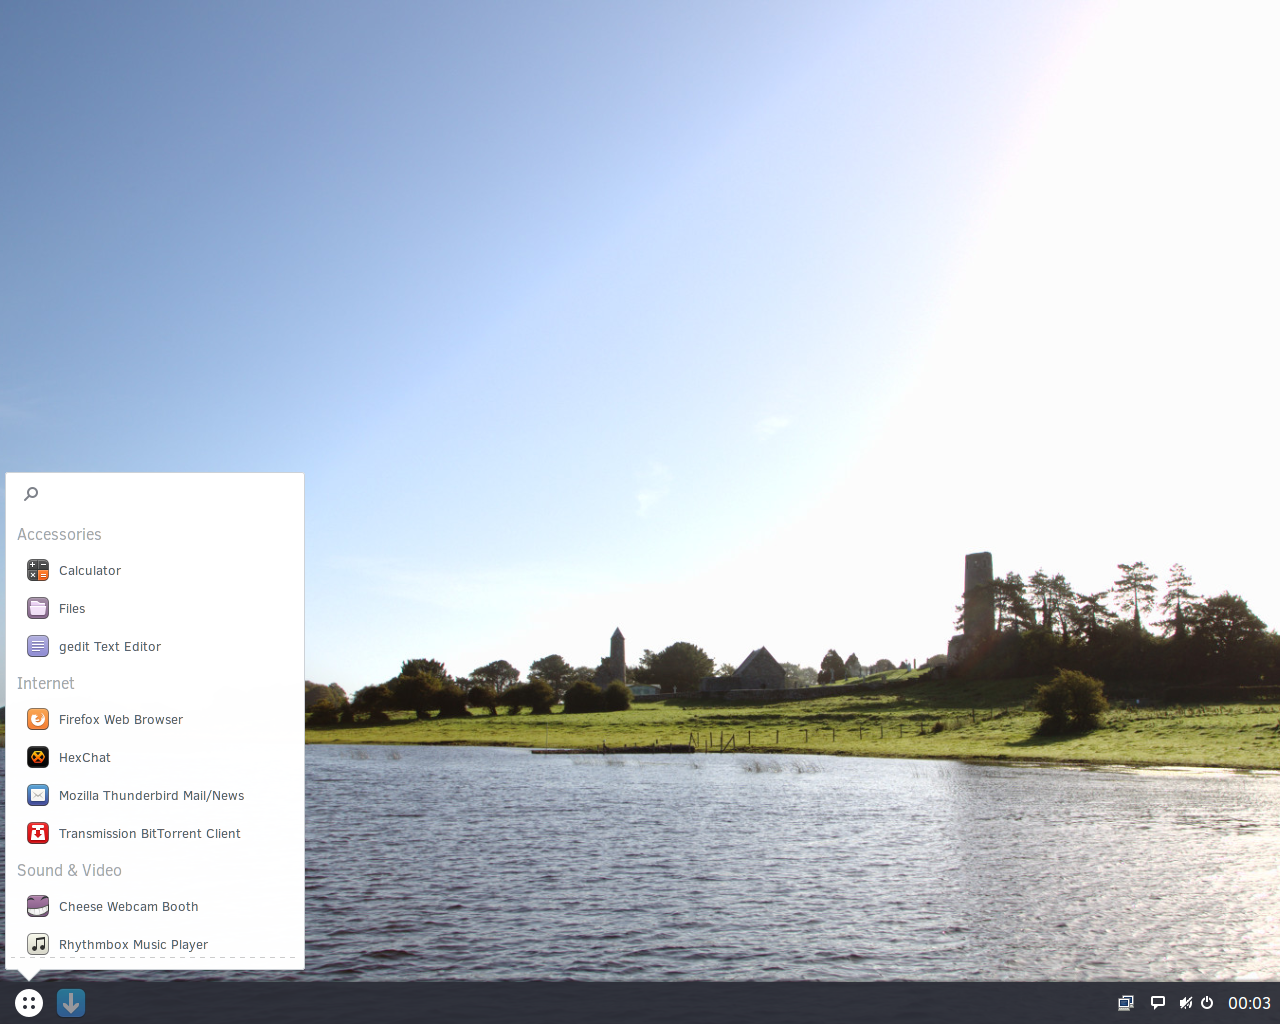Image resolution: width=1280 pixels, height=1024 pixels.
Task: Start gedit Text Editor
Action: click(x=155, y=646)
